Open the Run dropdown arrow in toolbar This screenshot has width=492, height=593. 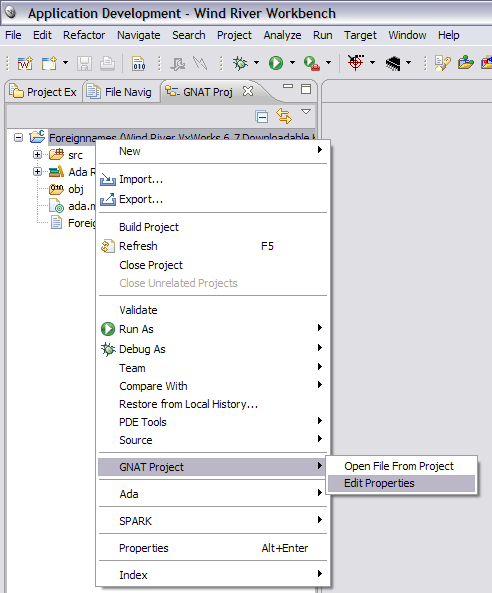pos(292,62)
